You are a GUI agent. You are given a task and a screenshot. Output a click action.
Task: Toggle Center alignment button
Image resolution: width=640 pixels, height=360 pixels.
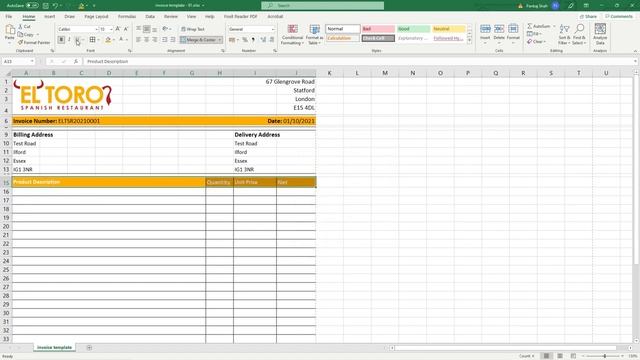click(x=147, y=40)
